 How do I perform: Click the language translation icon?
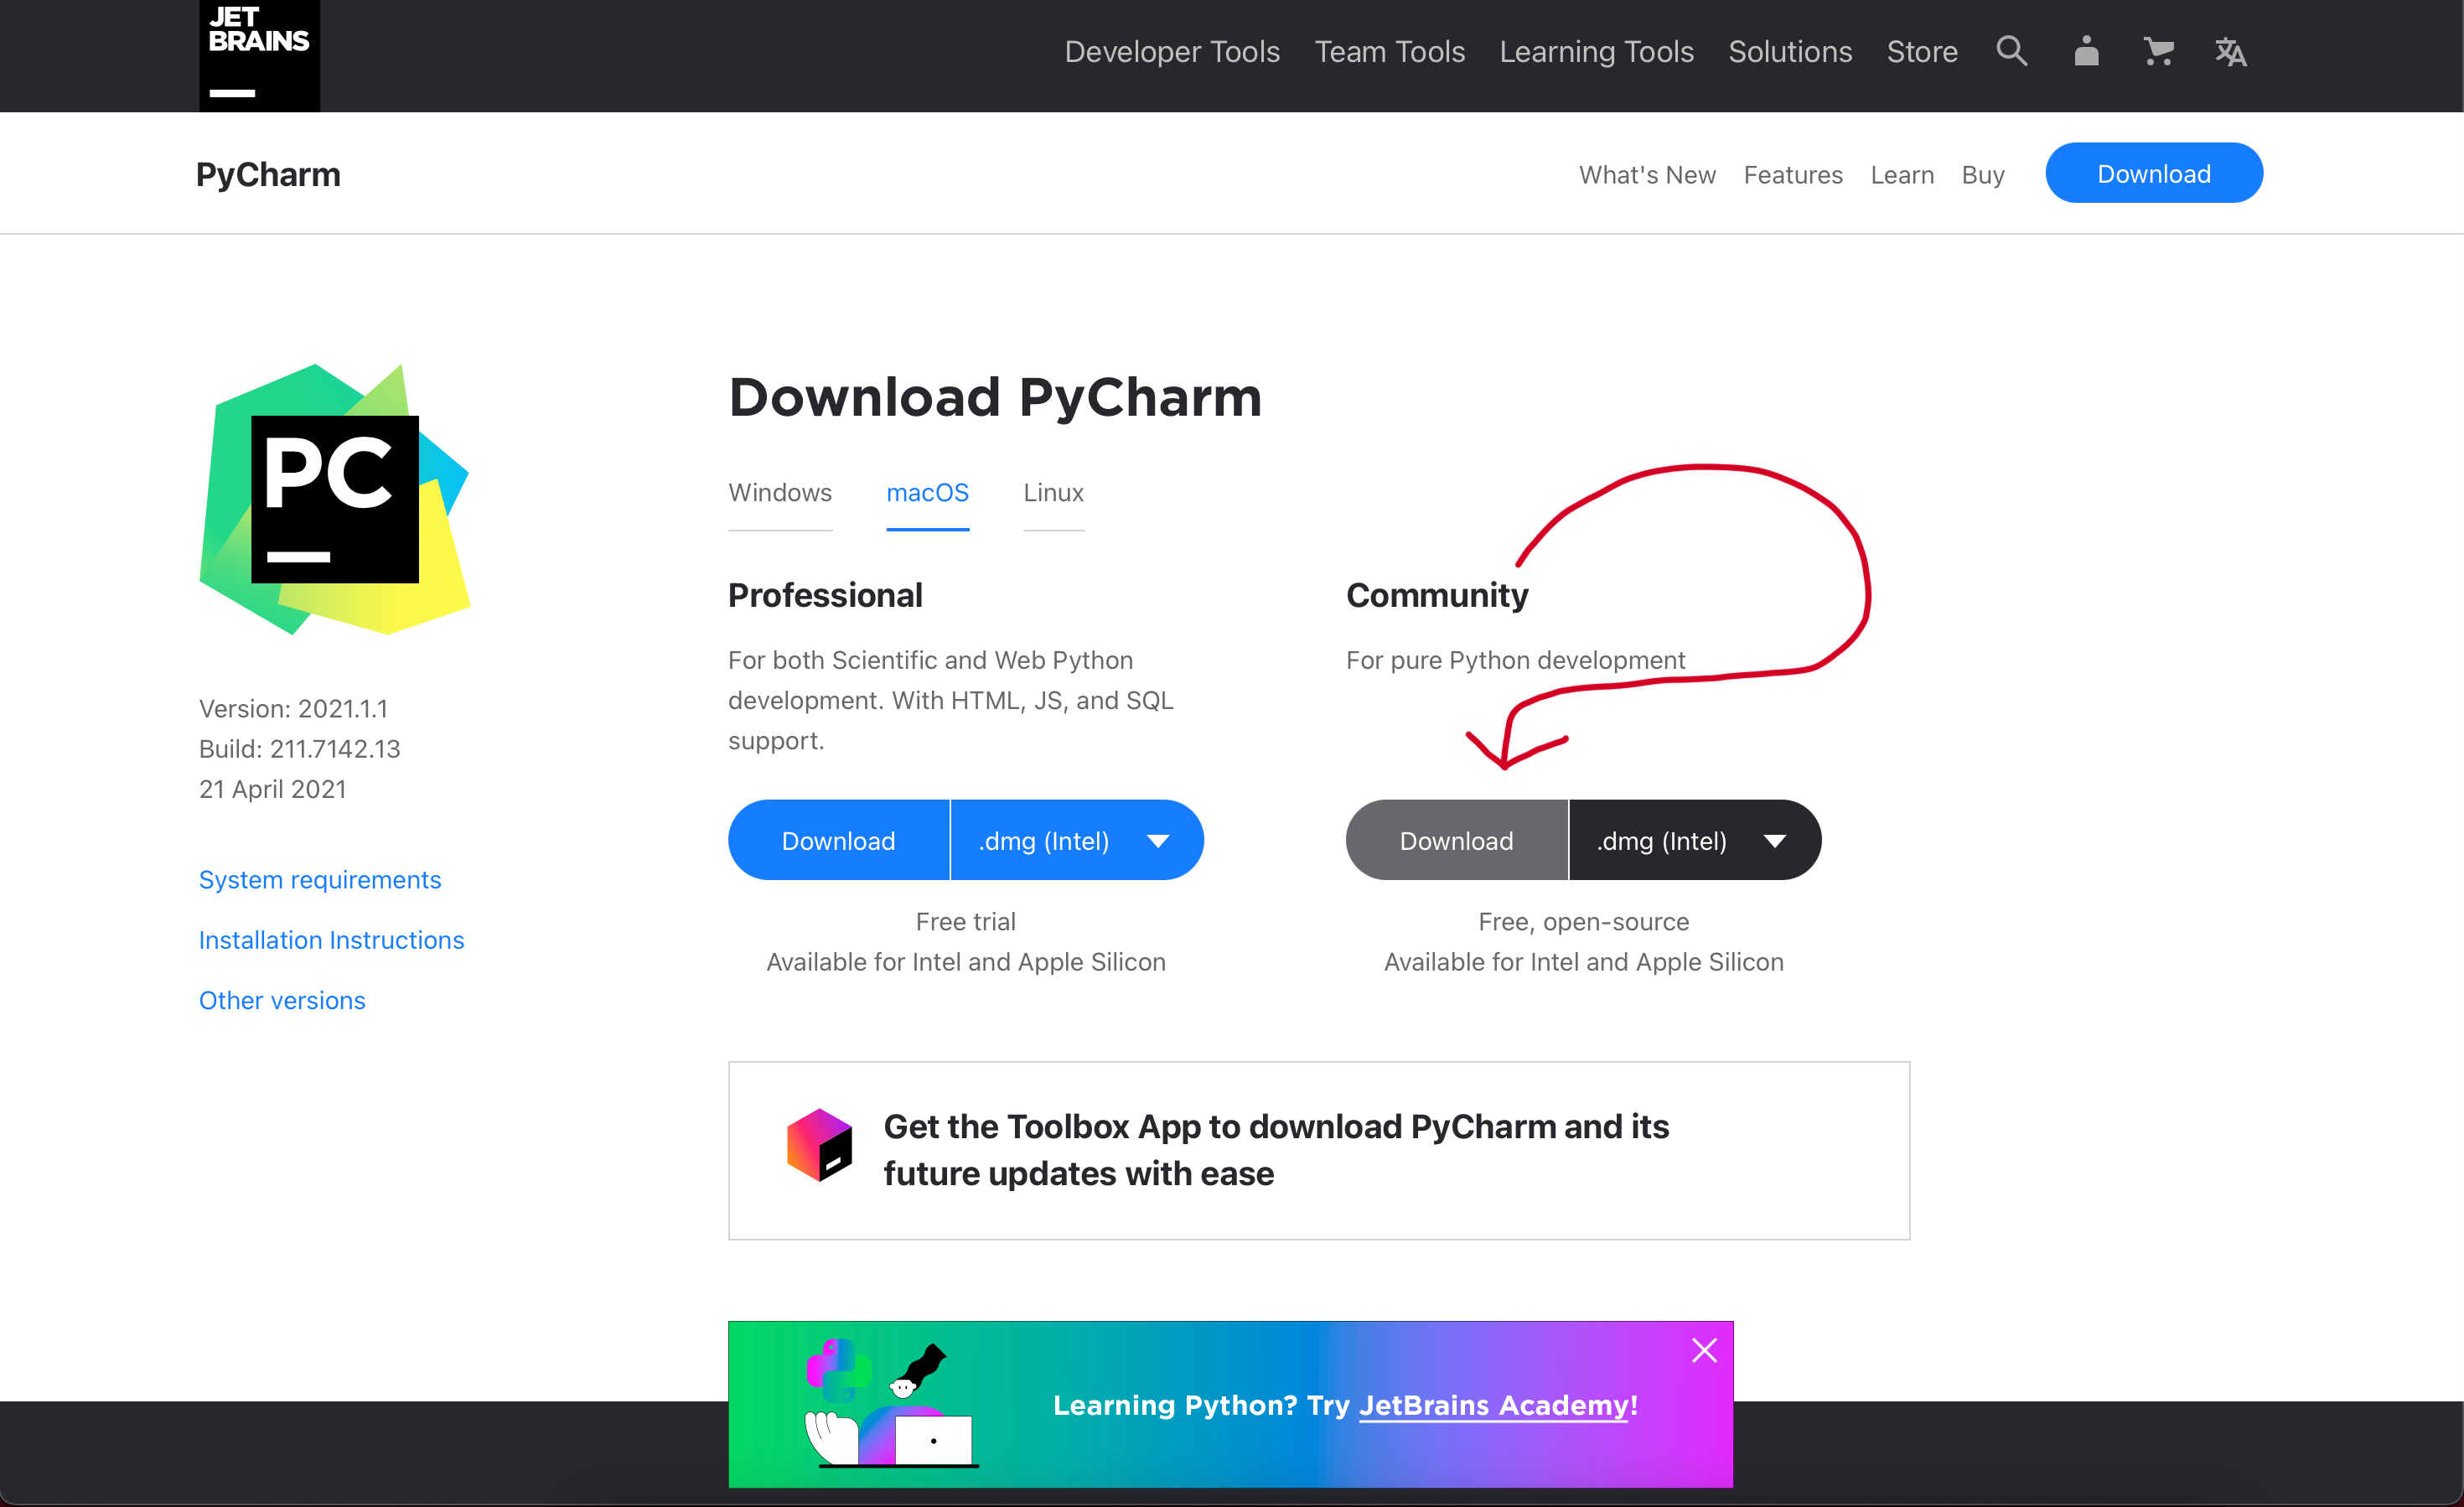(x=2230, y=51)
